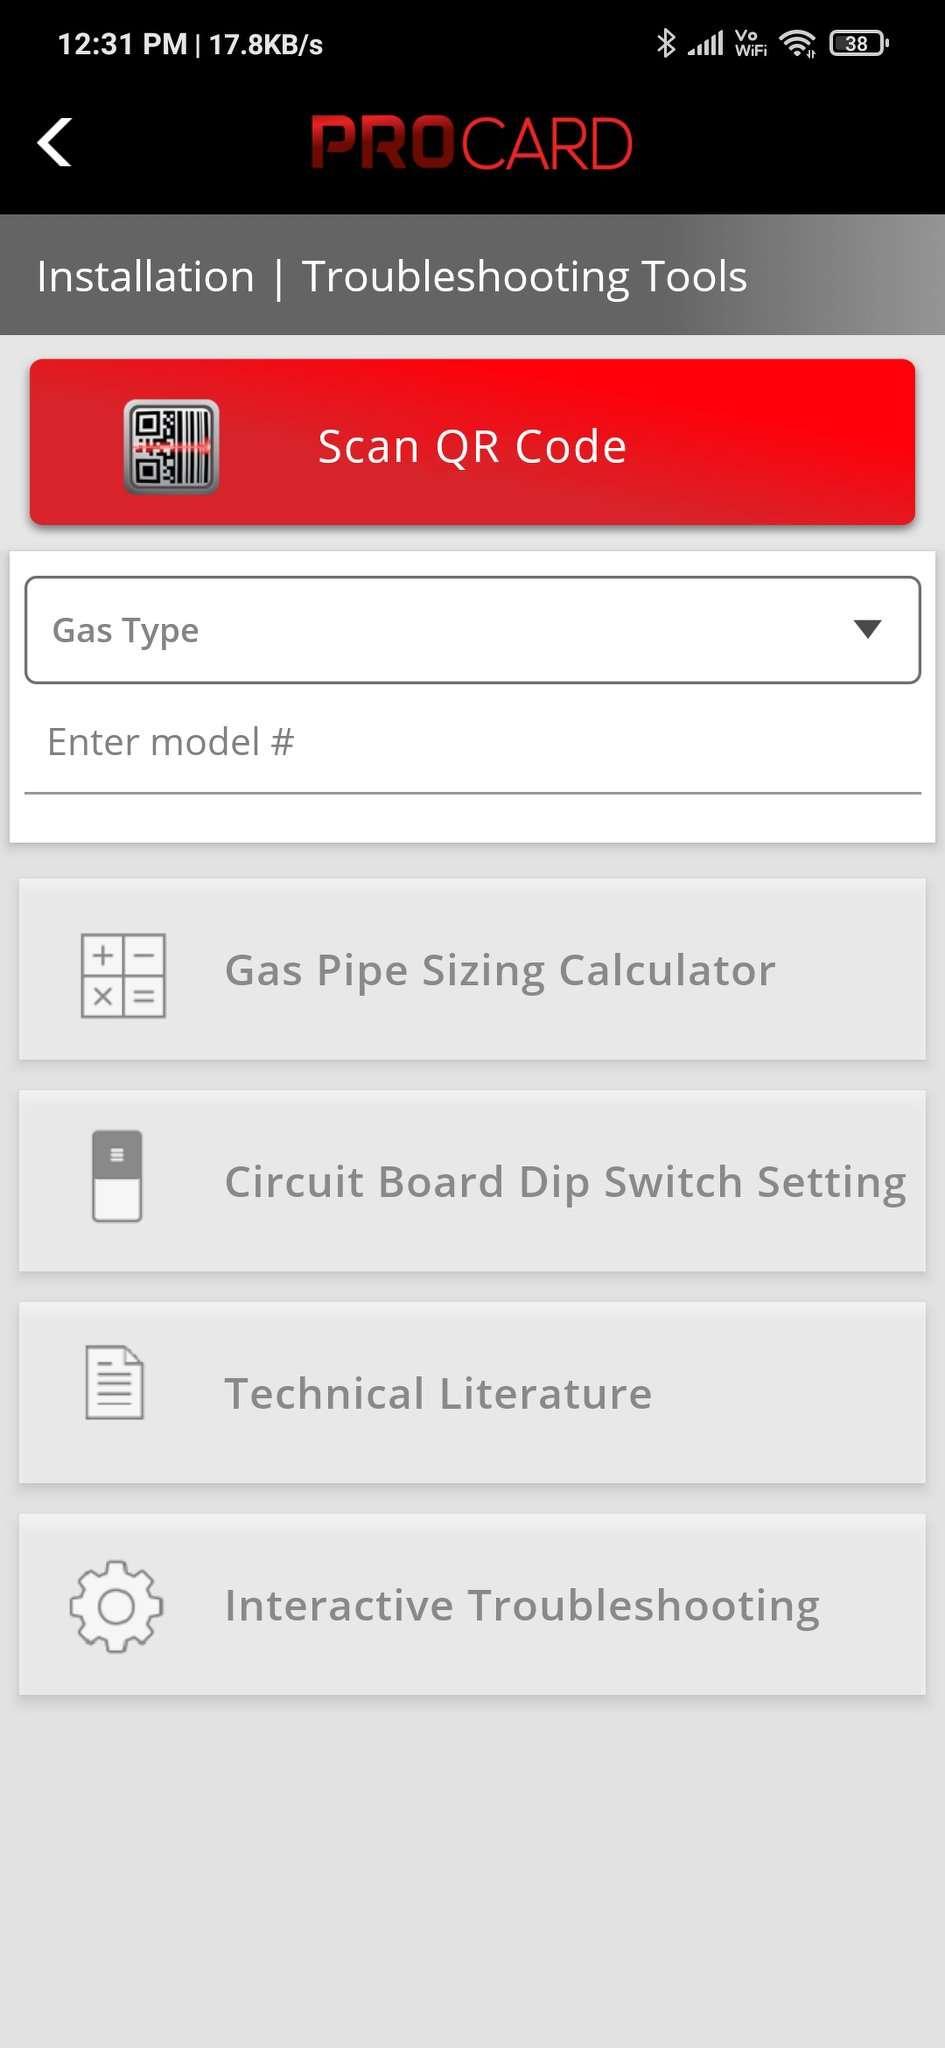The height and width of the screenshot is (2048, 945).
Task: Tap the calculator grid icon
Action: pos(123,975)
